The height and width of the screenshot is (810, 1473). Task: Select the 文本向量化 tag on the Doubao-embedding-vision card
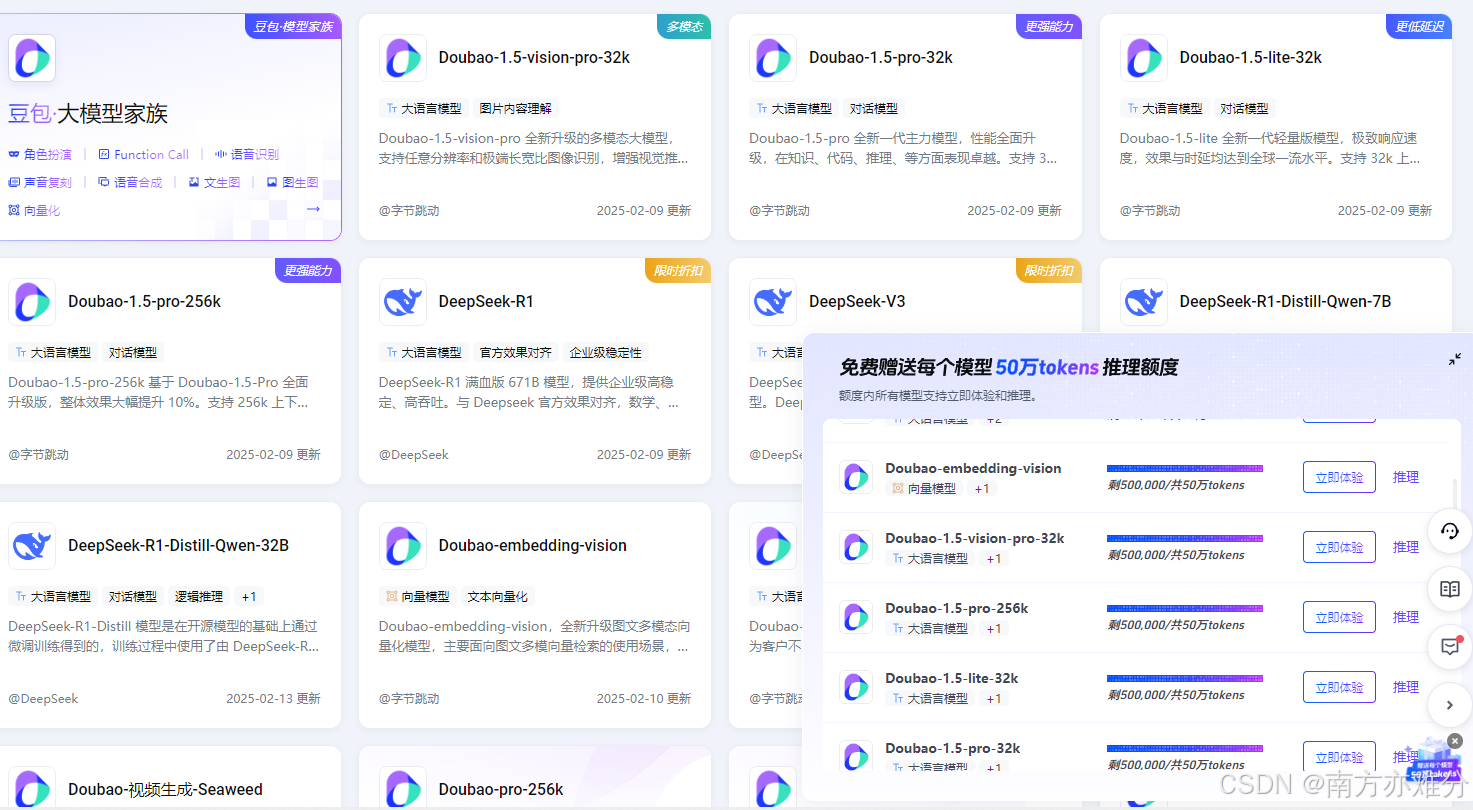pos(497,596)
